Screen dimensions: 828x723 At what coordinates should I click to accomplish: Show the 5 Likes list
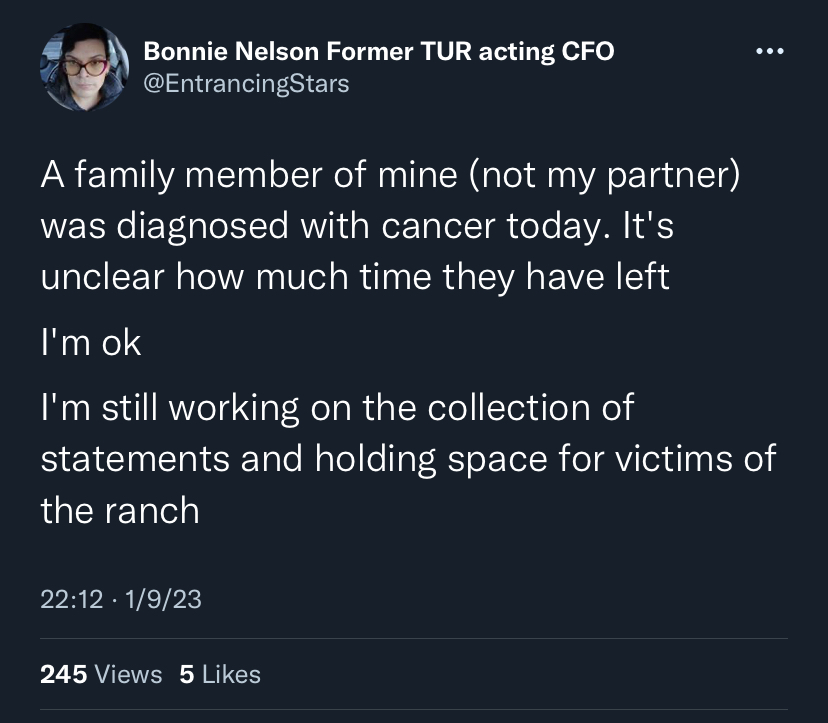click(x=220, y=674)
